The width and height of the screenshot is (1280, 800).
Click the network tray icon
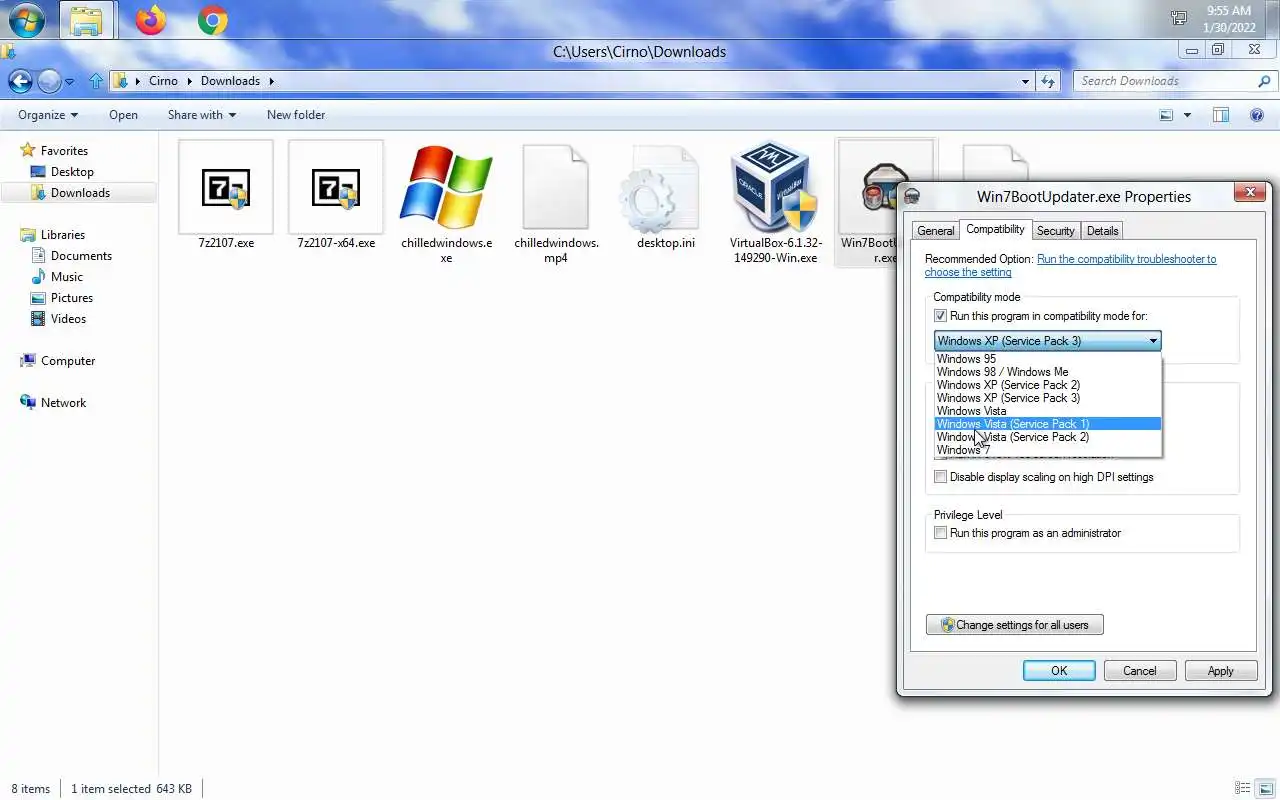pyautogui.click(x=1179, y=18)
